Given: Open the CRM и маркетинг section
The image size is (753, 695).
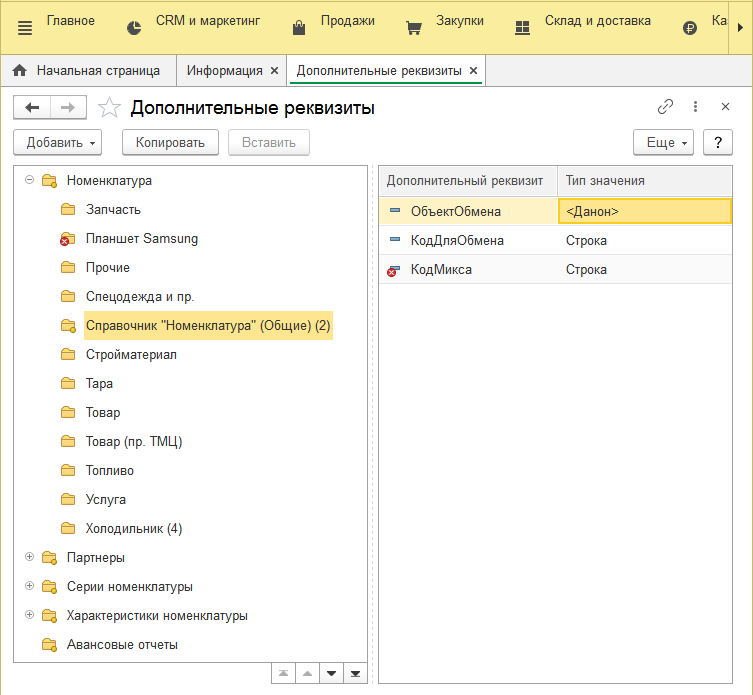Looking at the screenshot, I should [208, 21].
